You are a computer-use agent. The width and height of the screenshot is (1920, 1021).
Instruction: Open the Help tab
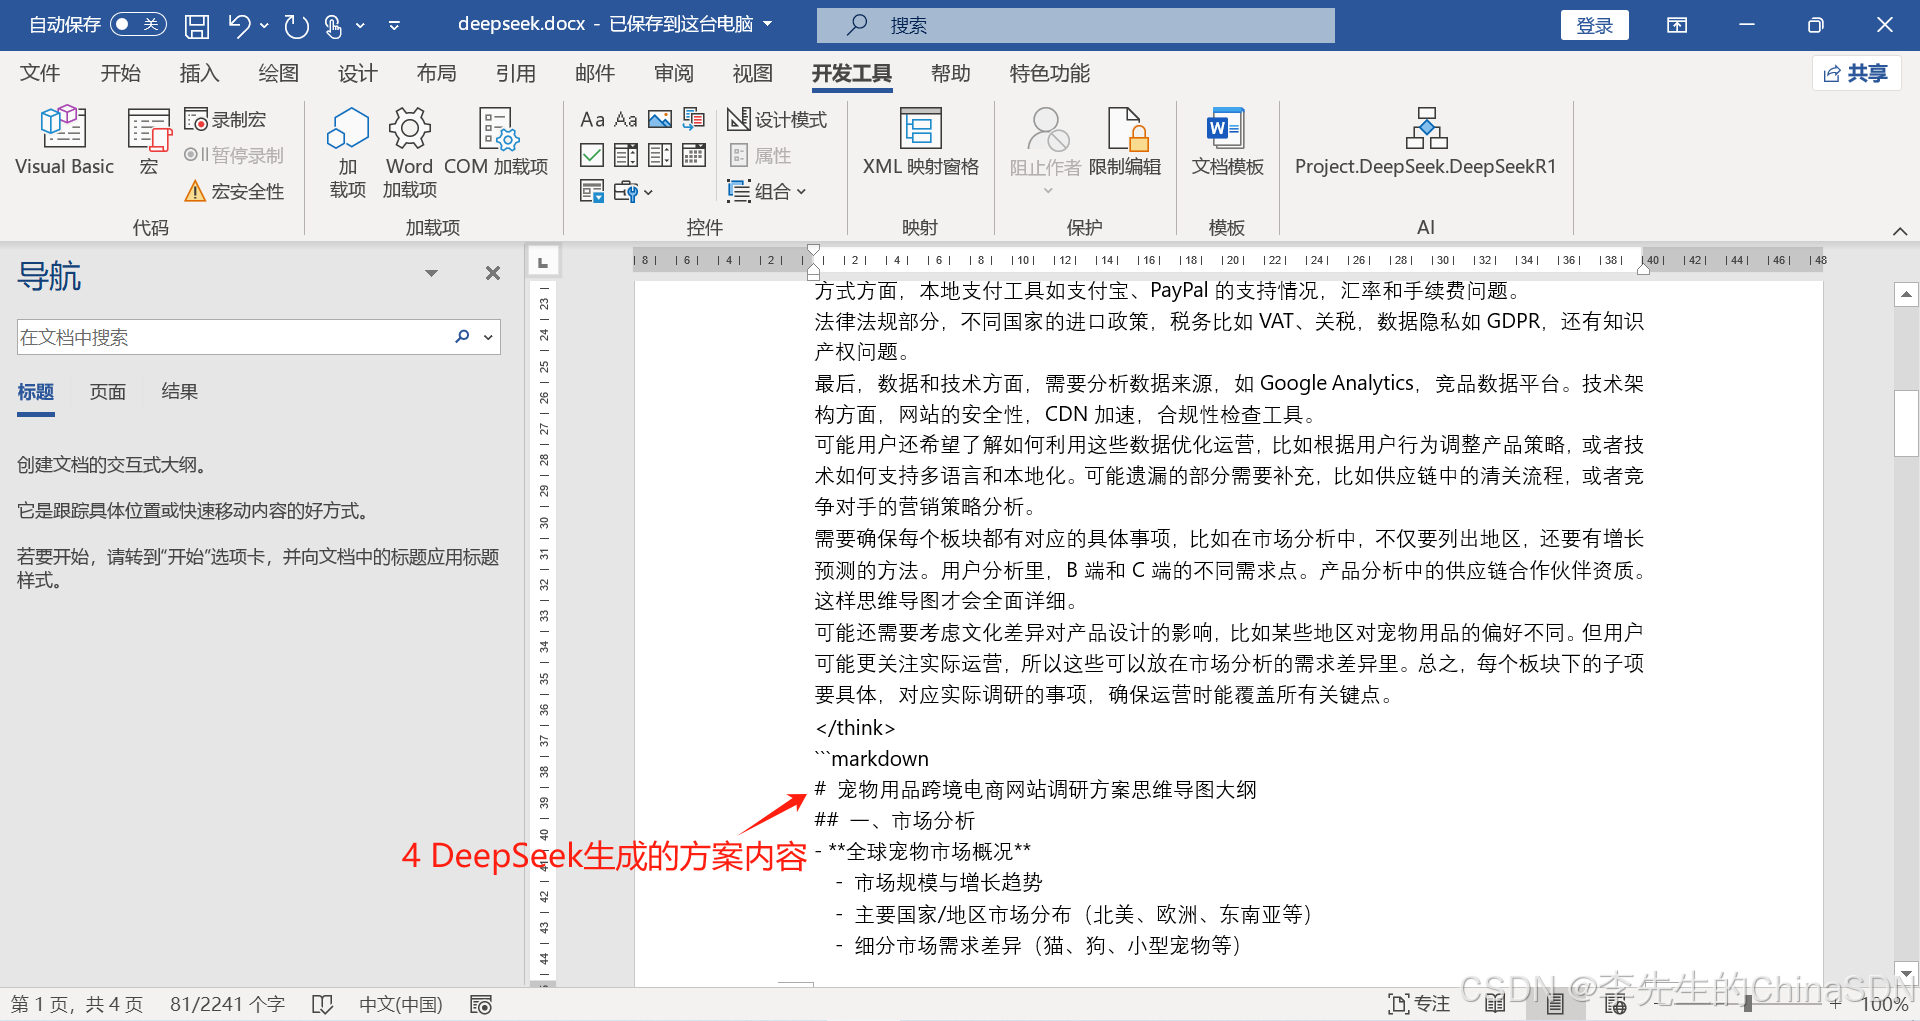click(950, 73)
